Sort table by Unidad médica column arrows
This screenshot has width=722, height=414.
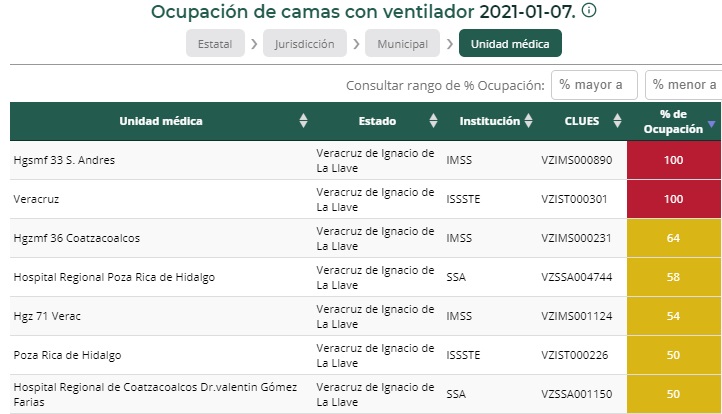[x=303, y=121]
